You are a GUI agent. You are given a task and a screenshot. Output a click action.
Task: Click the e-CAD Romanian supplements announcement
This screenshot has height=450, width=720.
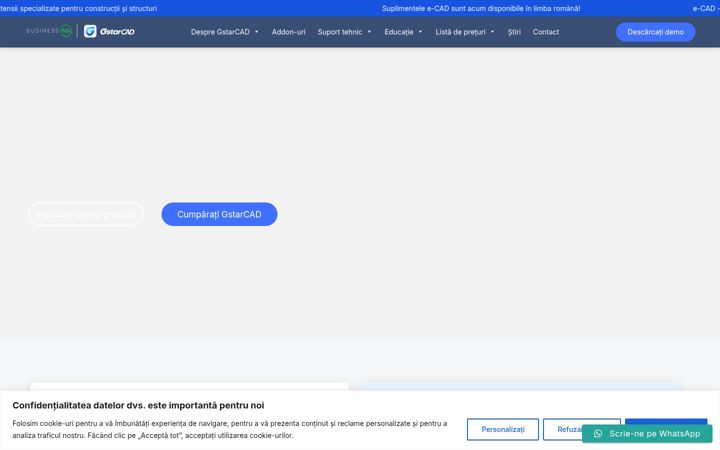point(480,8)
